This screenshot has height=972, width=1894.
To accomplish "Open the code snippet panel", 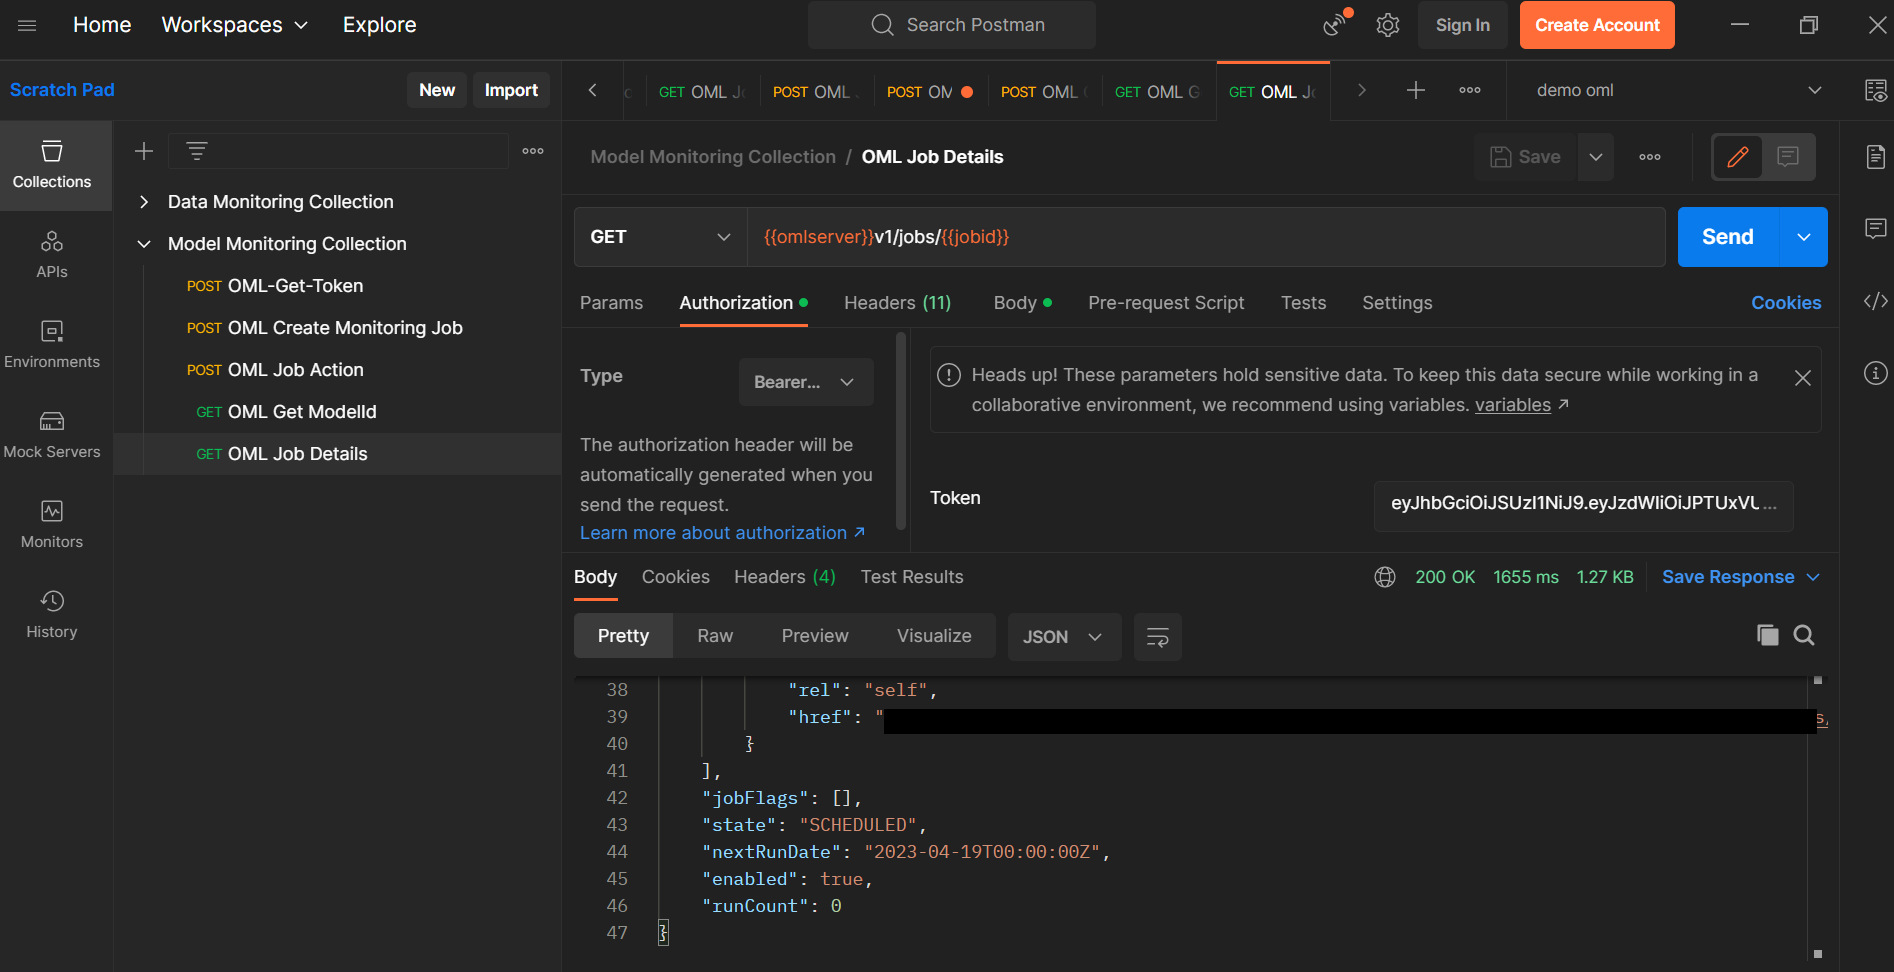I will tap(1875, 301).
